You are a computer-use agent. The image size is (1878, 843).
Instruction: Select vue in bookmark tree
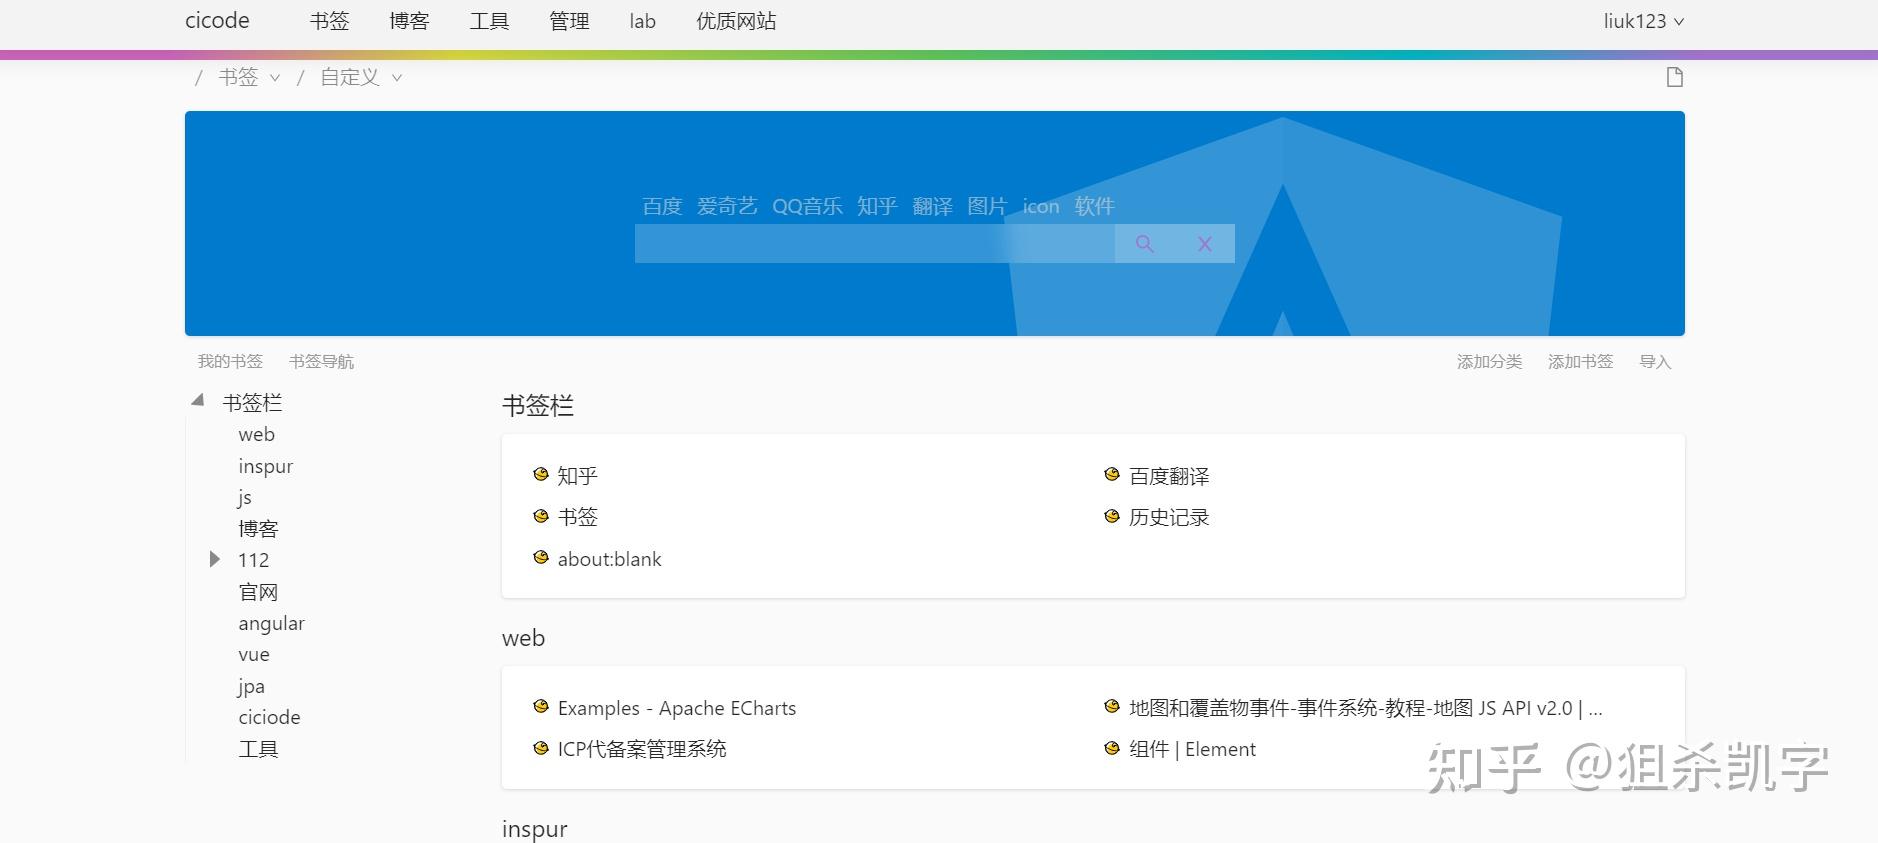(254, 654)
